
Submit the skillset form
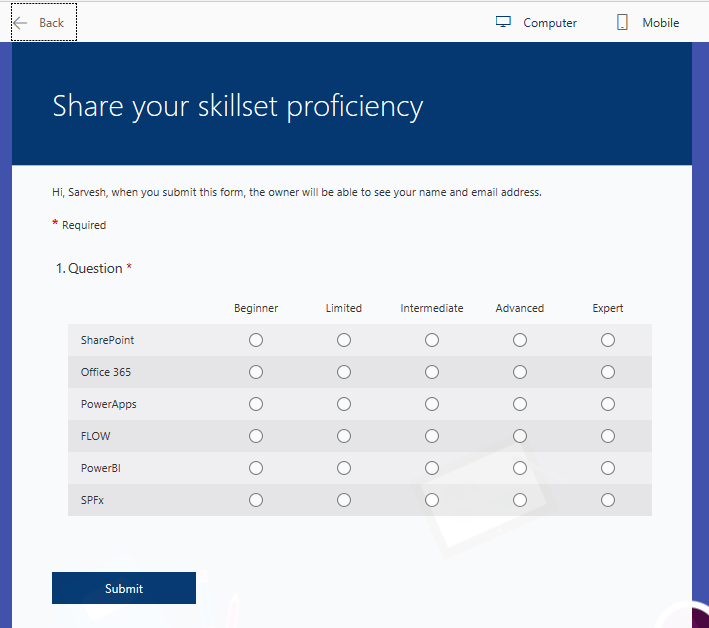pyautogui.click(x=124, y=588)
